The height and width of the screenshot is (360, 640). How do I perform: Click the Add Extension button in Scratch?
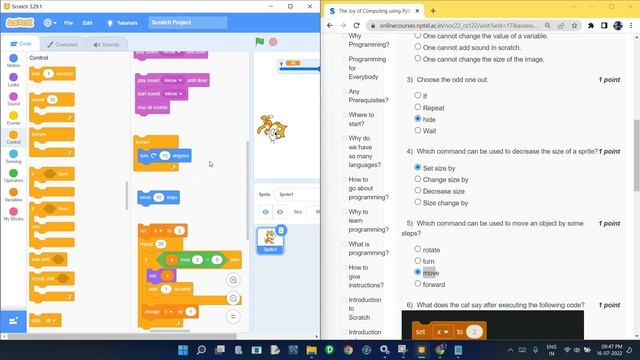[13, 321]
